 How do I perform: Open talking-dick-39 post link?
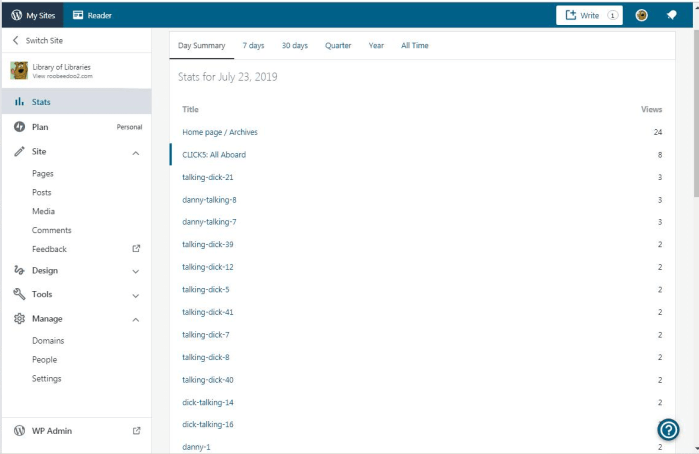(208, 244)
